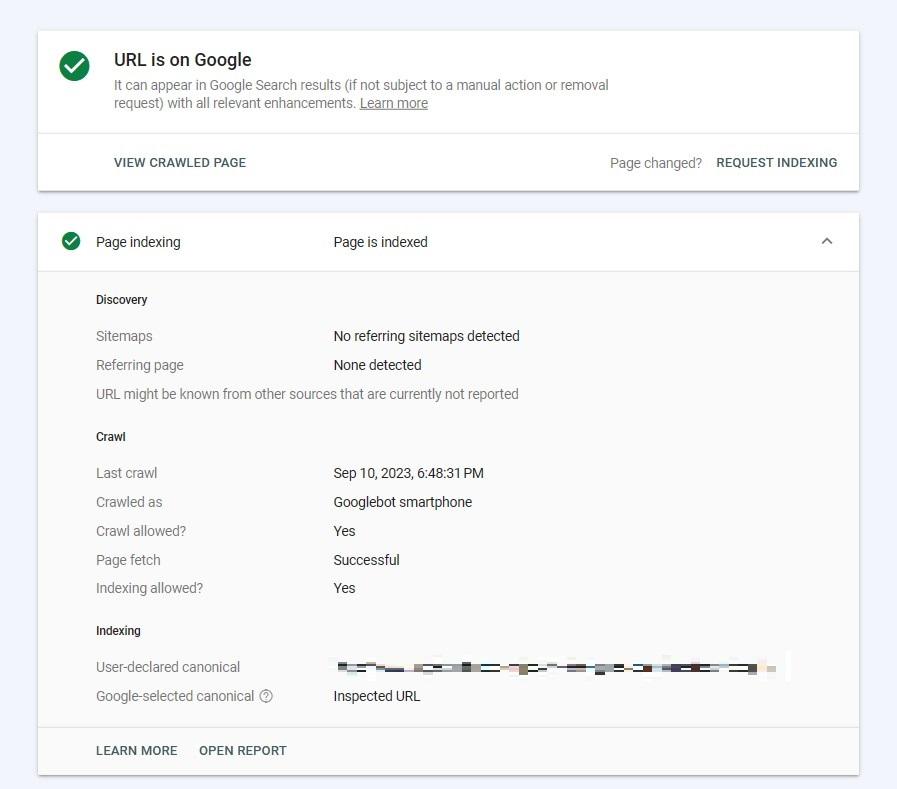Click the 'Page is indexed' status text
Image resolution: width=897 pixels, height=789 pixels.
coord(380,242)
